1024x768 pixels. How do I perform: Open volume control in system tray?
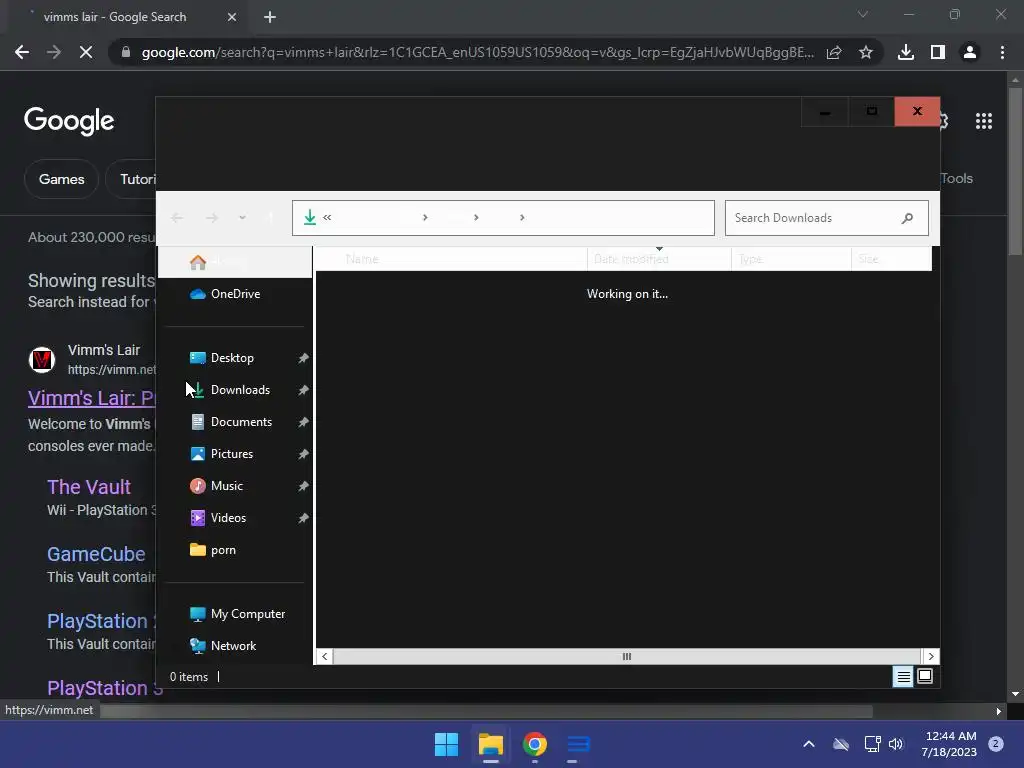click(897, 744)
